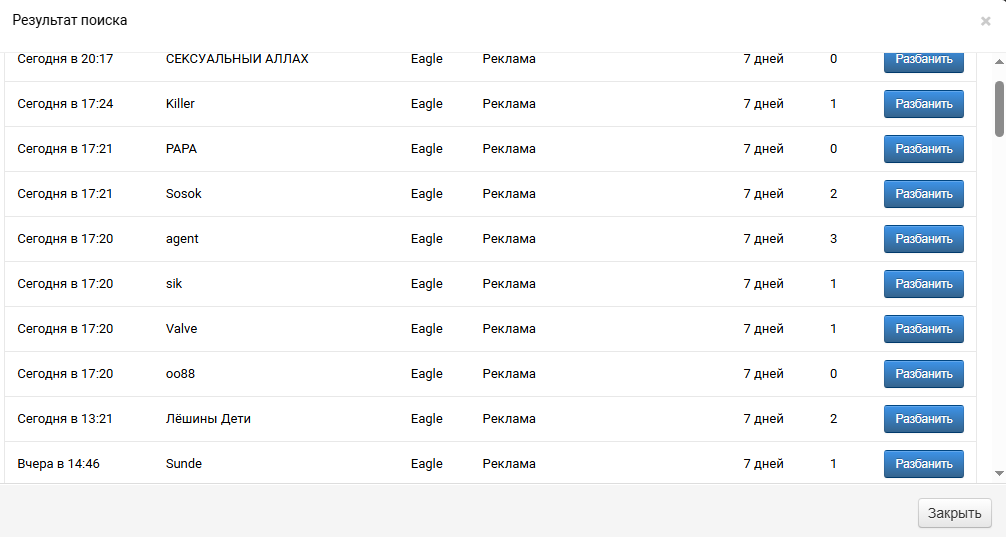Screen dimensions: 1006x537
Task: Click the Вчера в 14:46 date cell
Action: pyautogui.click(x=58, y=463)
